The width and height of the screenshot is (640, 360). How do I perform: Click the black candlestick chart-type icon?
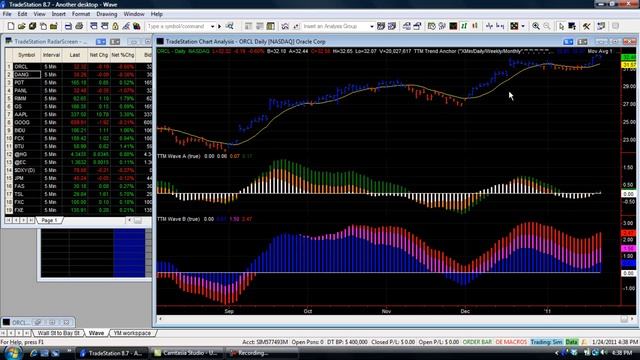click(453, 26)
